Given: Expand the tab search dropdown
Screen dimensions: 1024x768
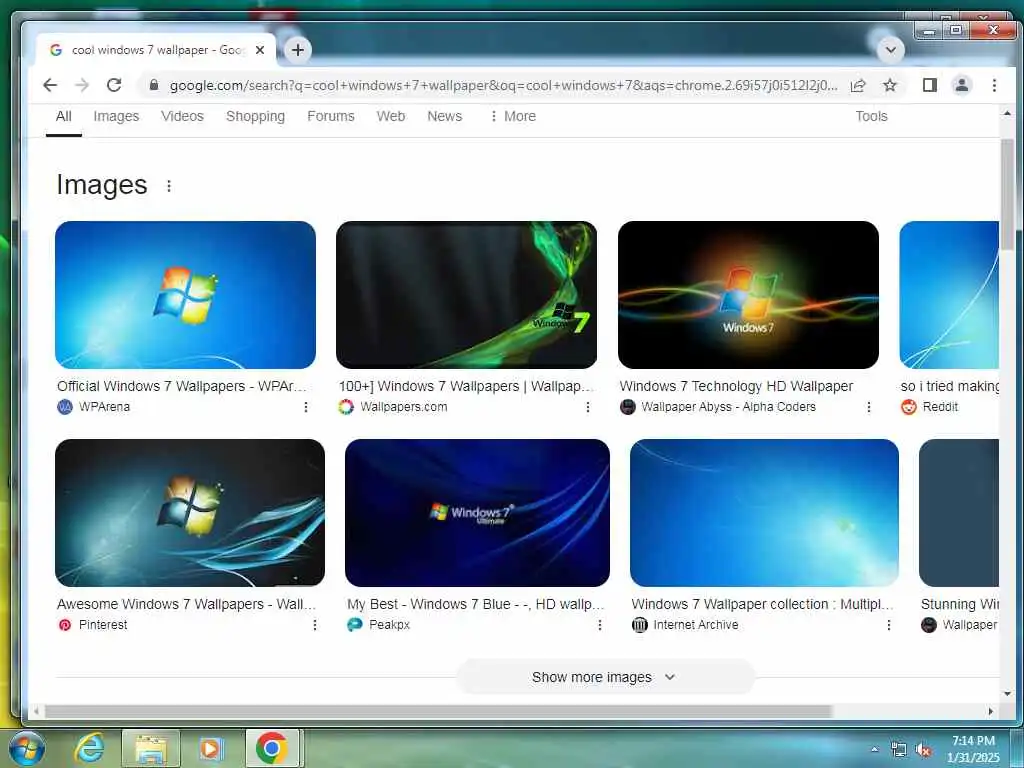Looking at the screenshot, I should [890, 50].
